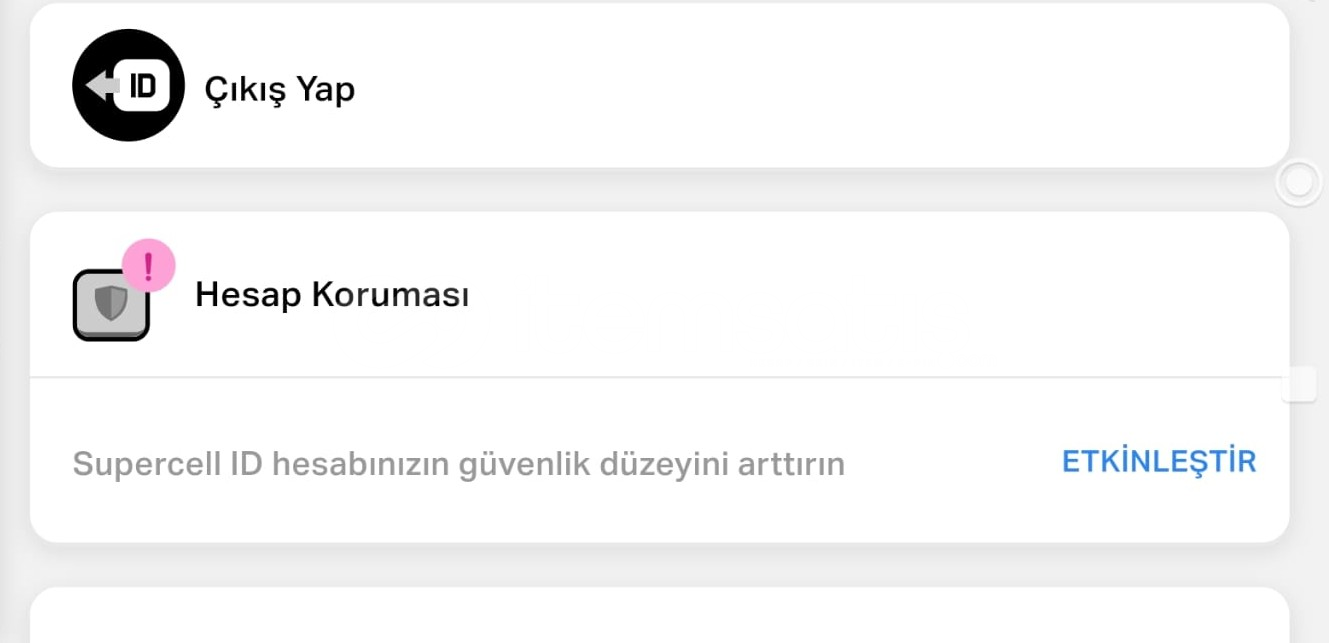Click the gray shield account protection icon
1329x643 pixels.
coord(111,305)
